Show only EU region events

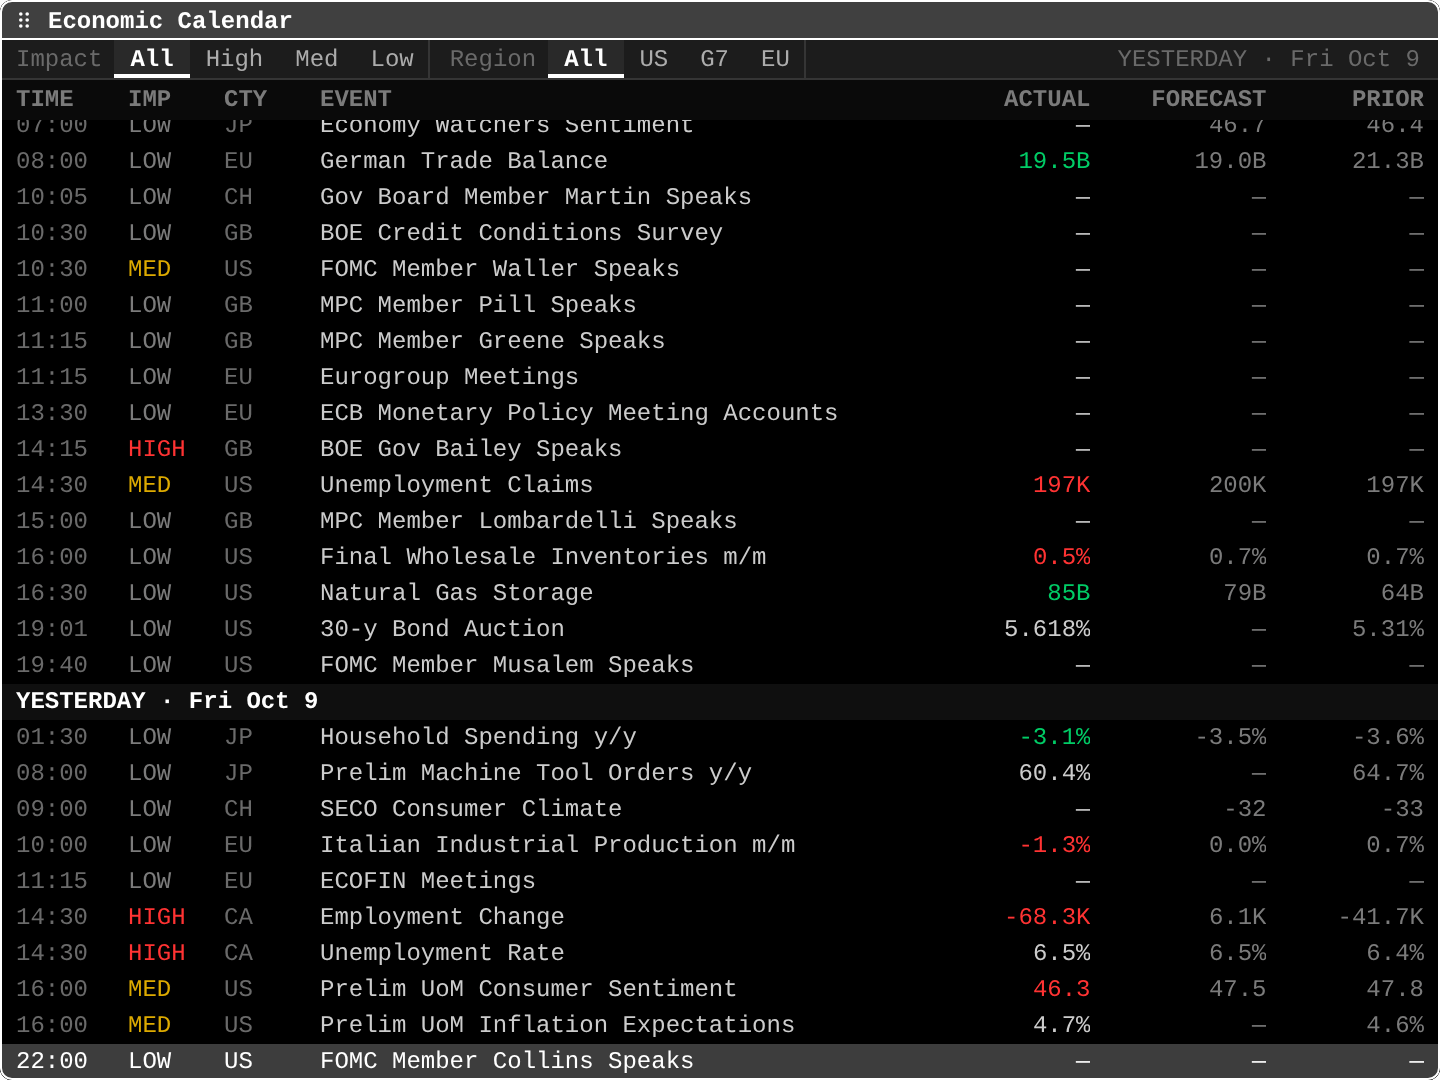(775, 59)
